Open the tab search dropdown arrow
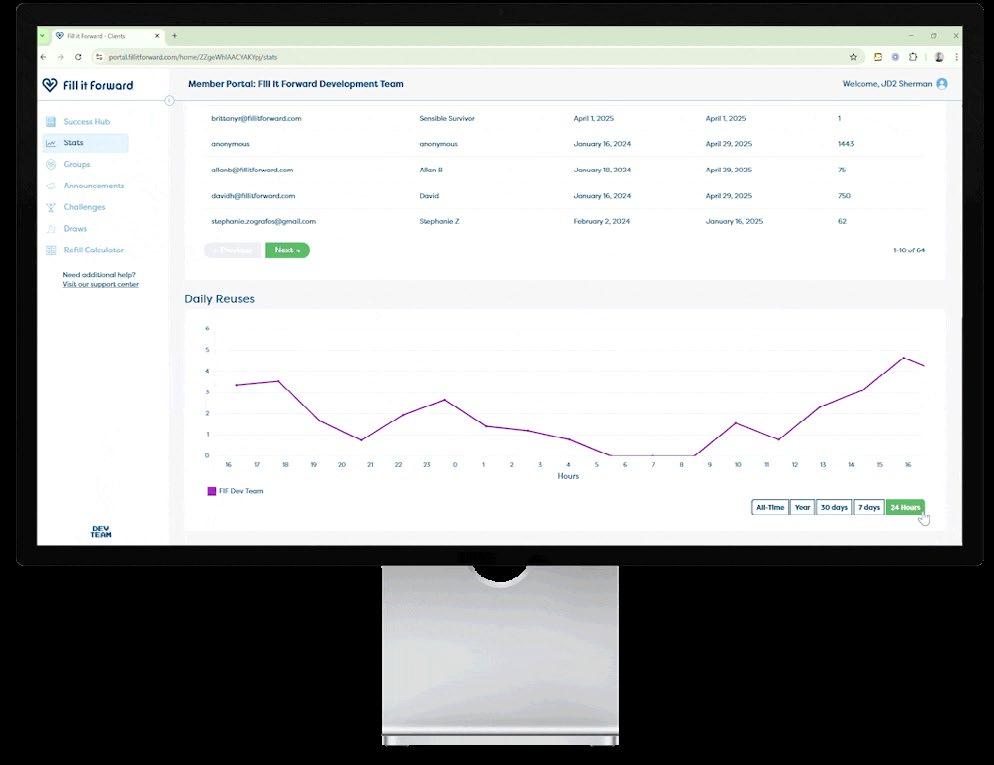The image size is (994, 765). point(42,36)
